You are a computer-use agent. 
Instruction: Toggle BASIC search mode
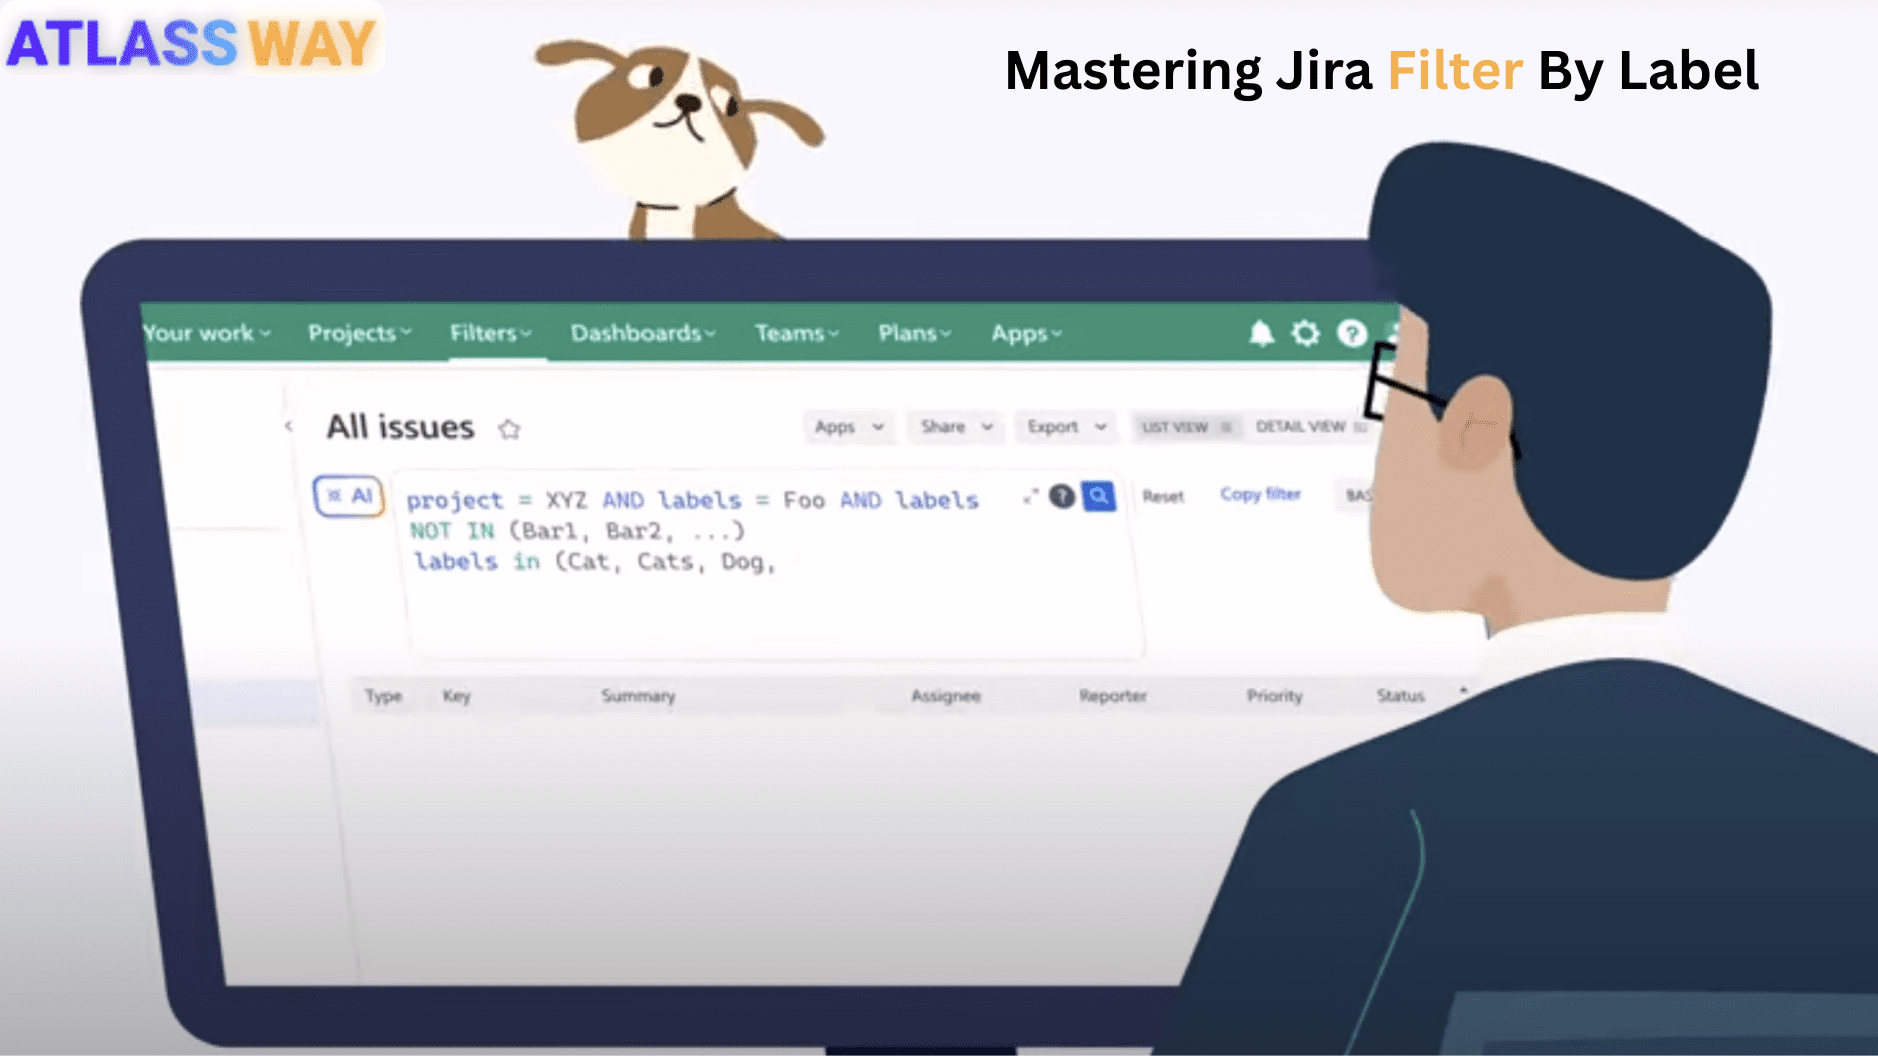coord(1360,495)
